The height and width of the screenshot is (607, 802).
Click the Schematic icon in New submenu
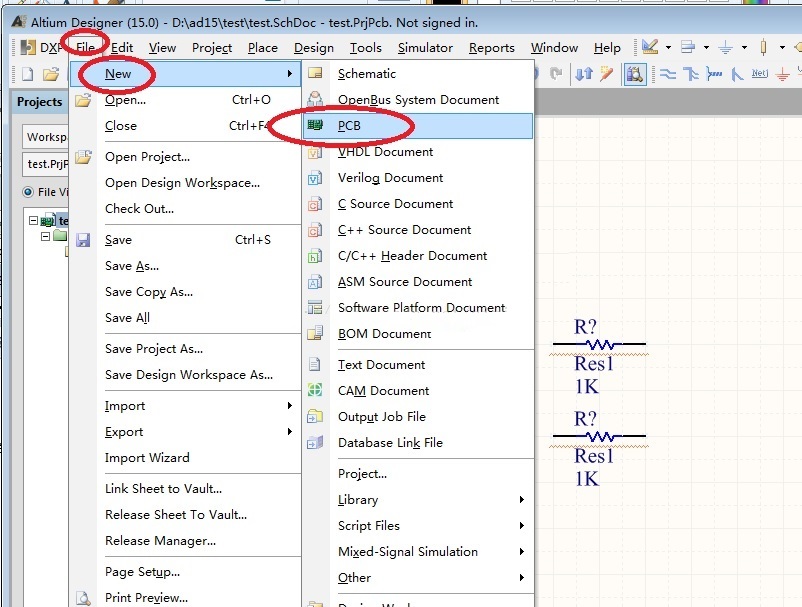(316, 74)
